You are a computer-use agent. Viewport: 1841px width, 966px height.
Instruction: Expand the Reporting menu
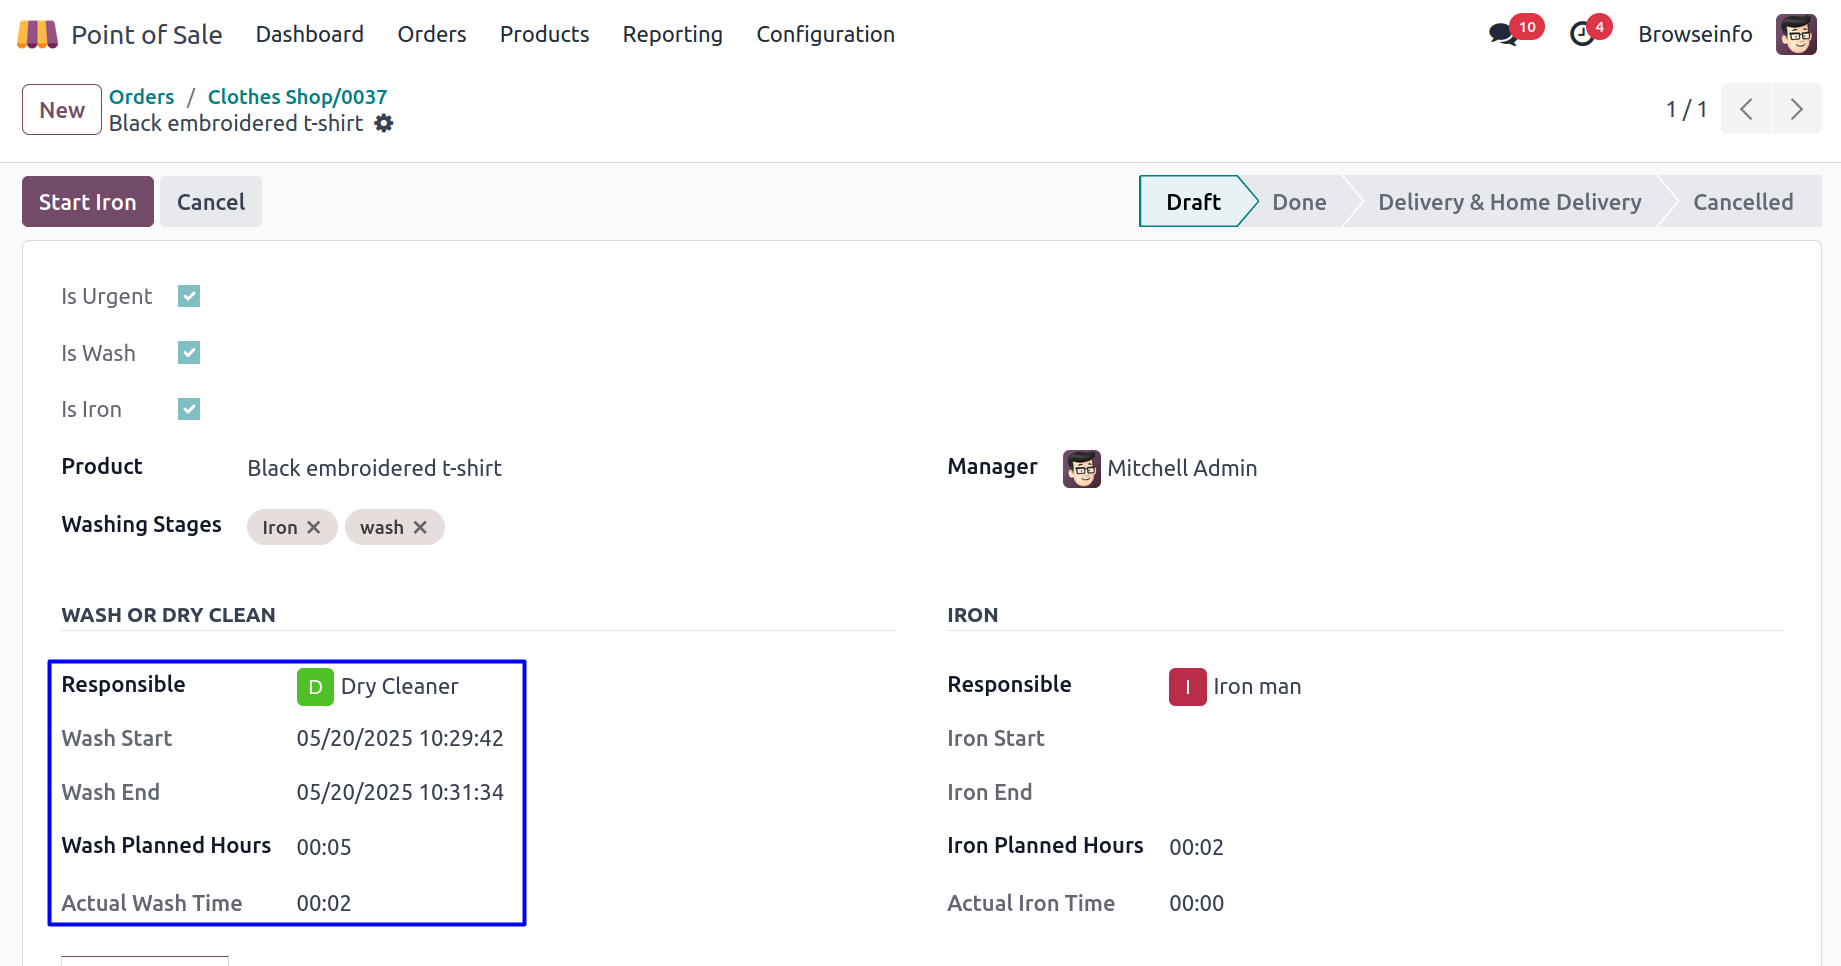coord(672,35)
